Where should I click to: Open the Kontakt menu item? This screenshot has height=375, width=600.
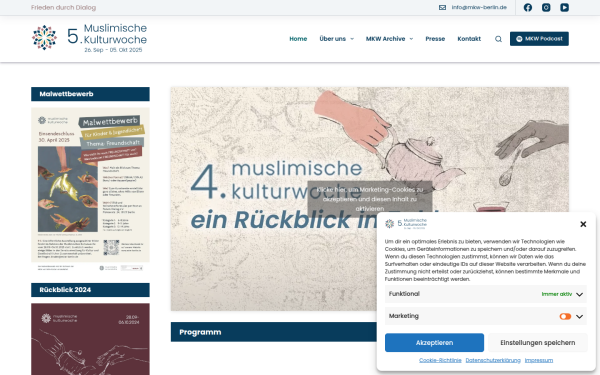[469, 39]
